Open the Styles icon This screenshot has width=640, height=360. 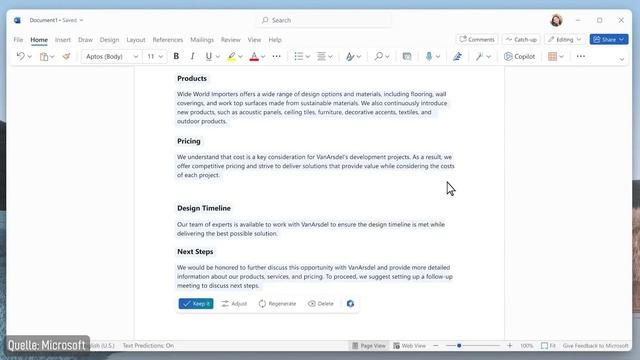[350, 57]
